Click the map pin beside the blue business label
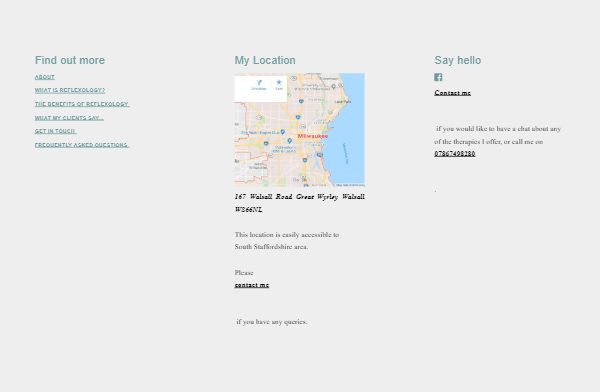The width and height of the screenshot is (600, 392). point(282,132)
